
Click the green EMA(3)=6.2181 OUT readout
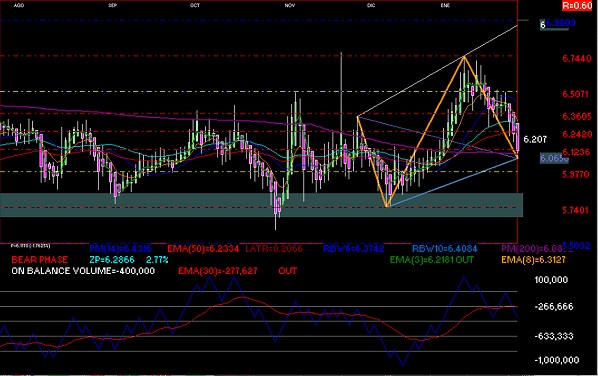point(432,260)
